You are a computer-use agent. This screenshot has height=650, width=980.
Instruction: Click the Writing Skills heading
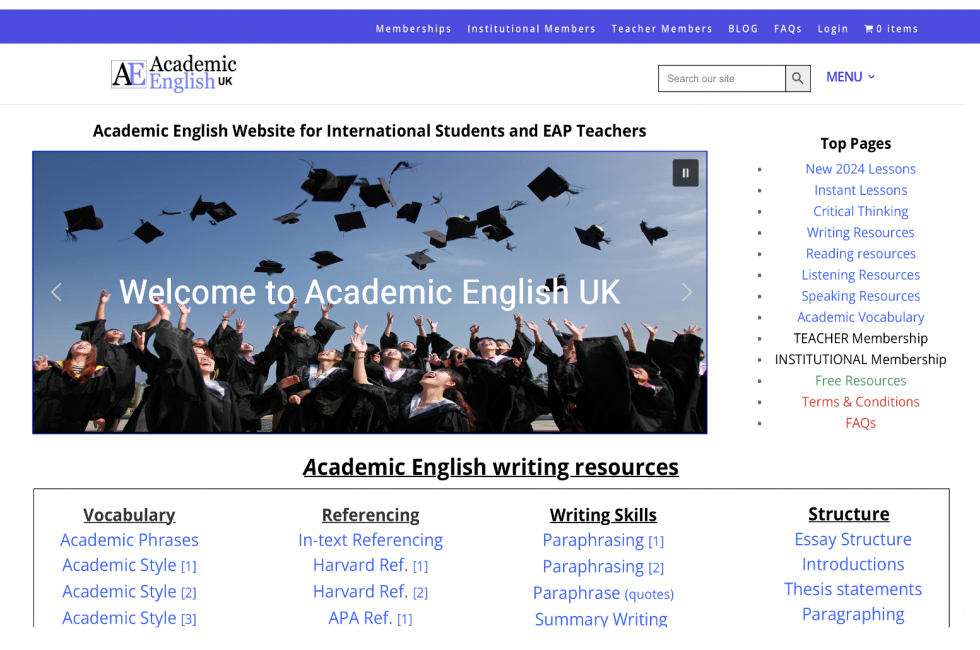[x=603, y=515]
